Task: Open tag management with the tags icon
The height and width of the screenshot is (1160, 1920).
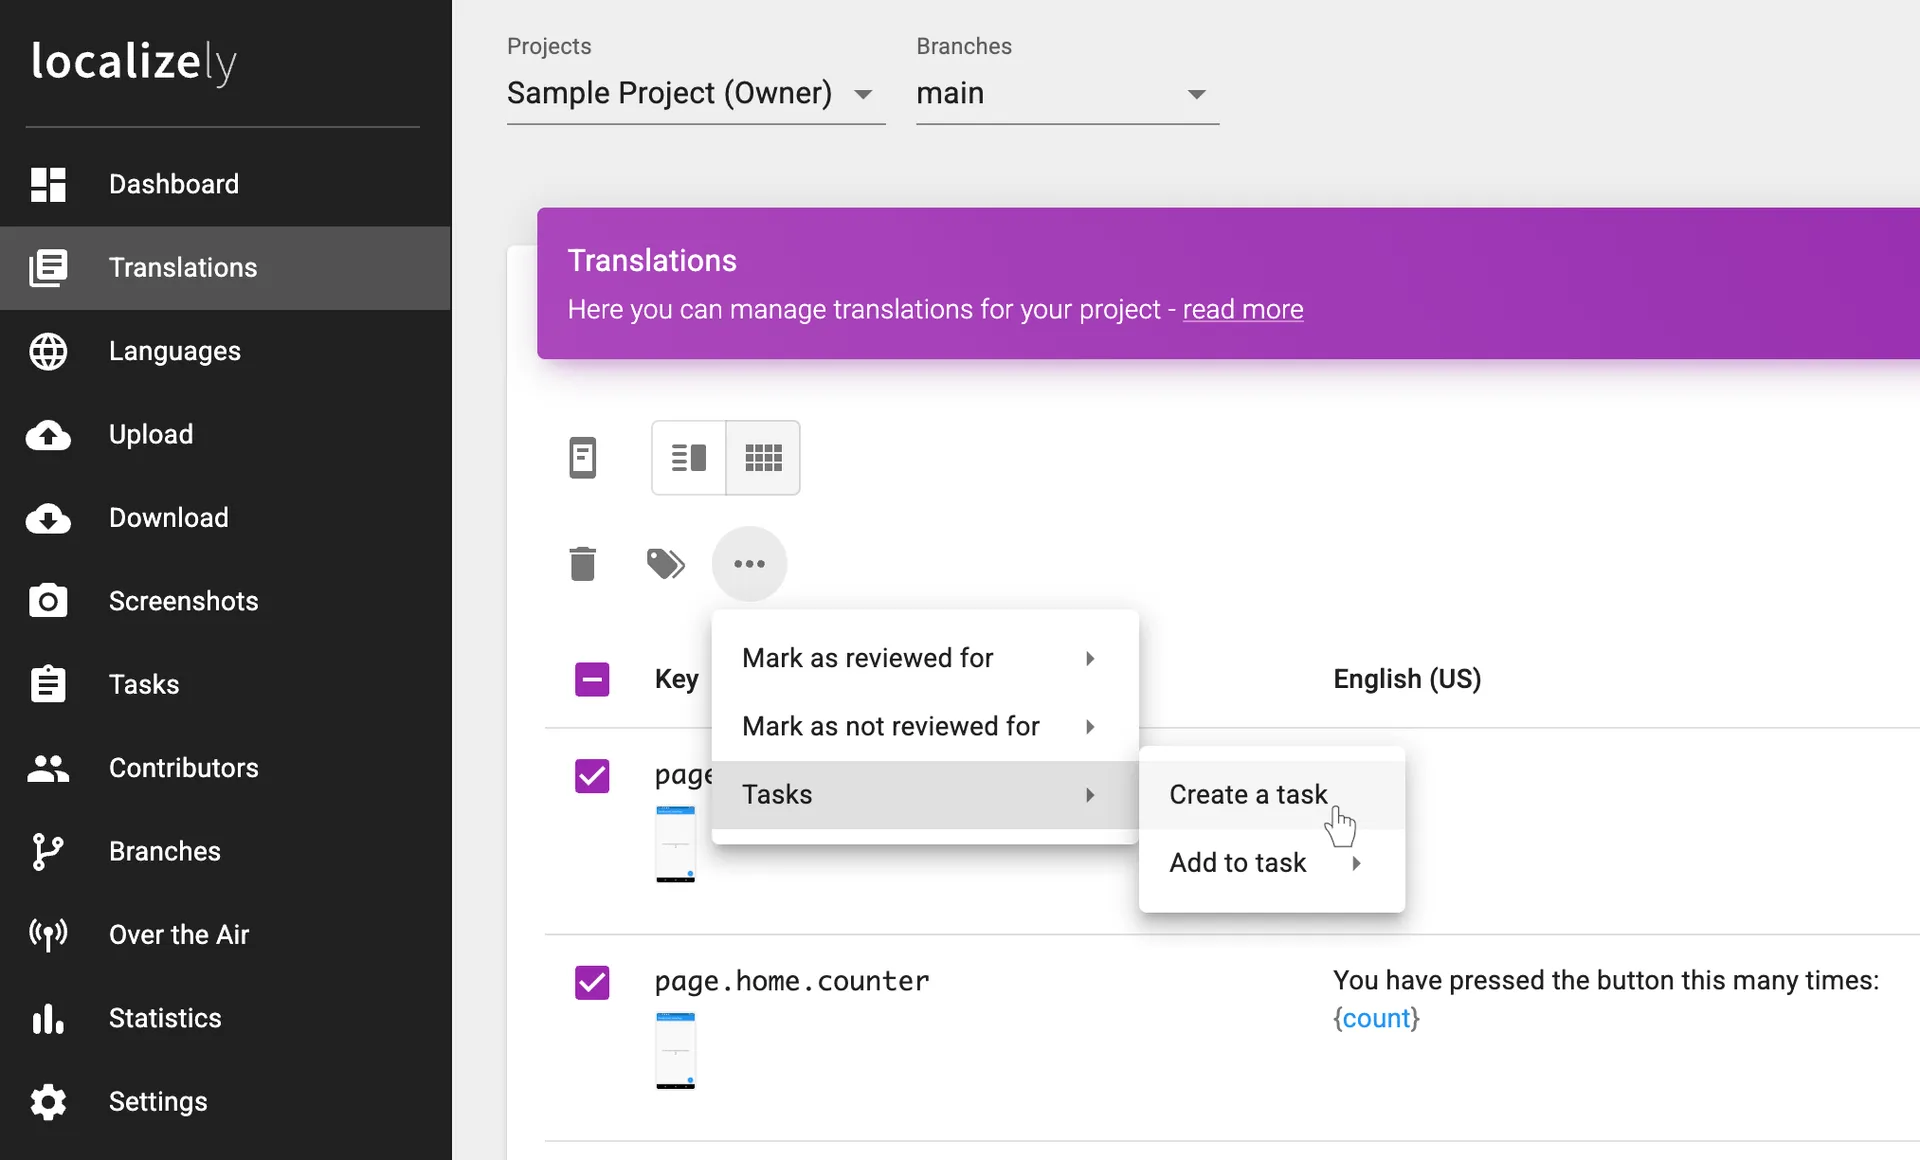Action: pyautogui.click(x=665, y=563)
